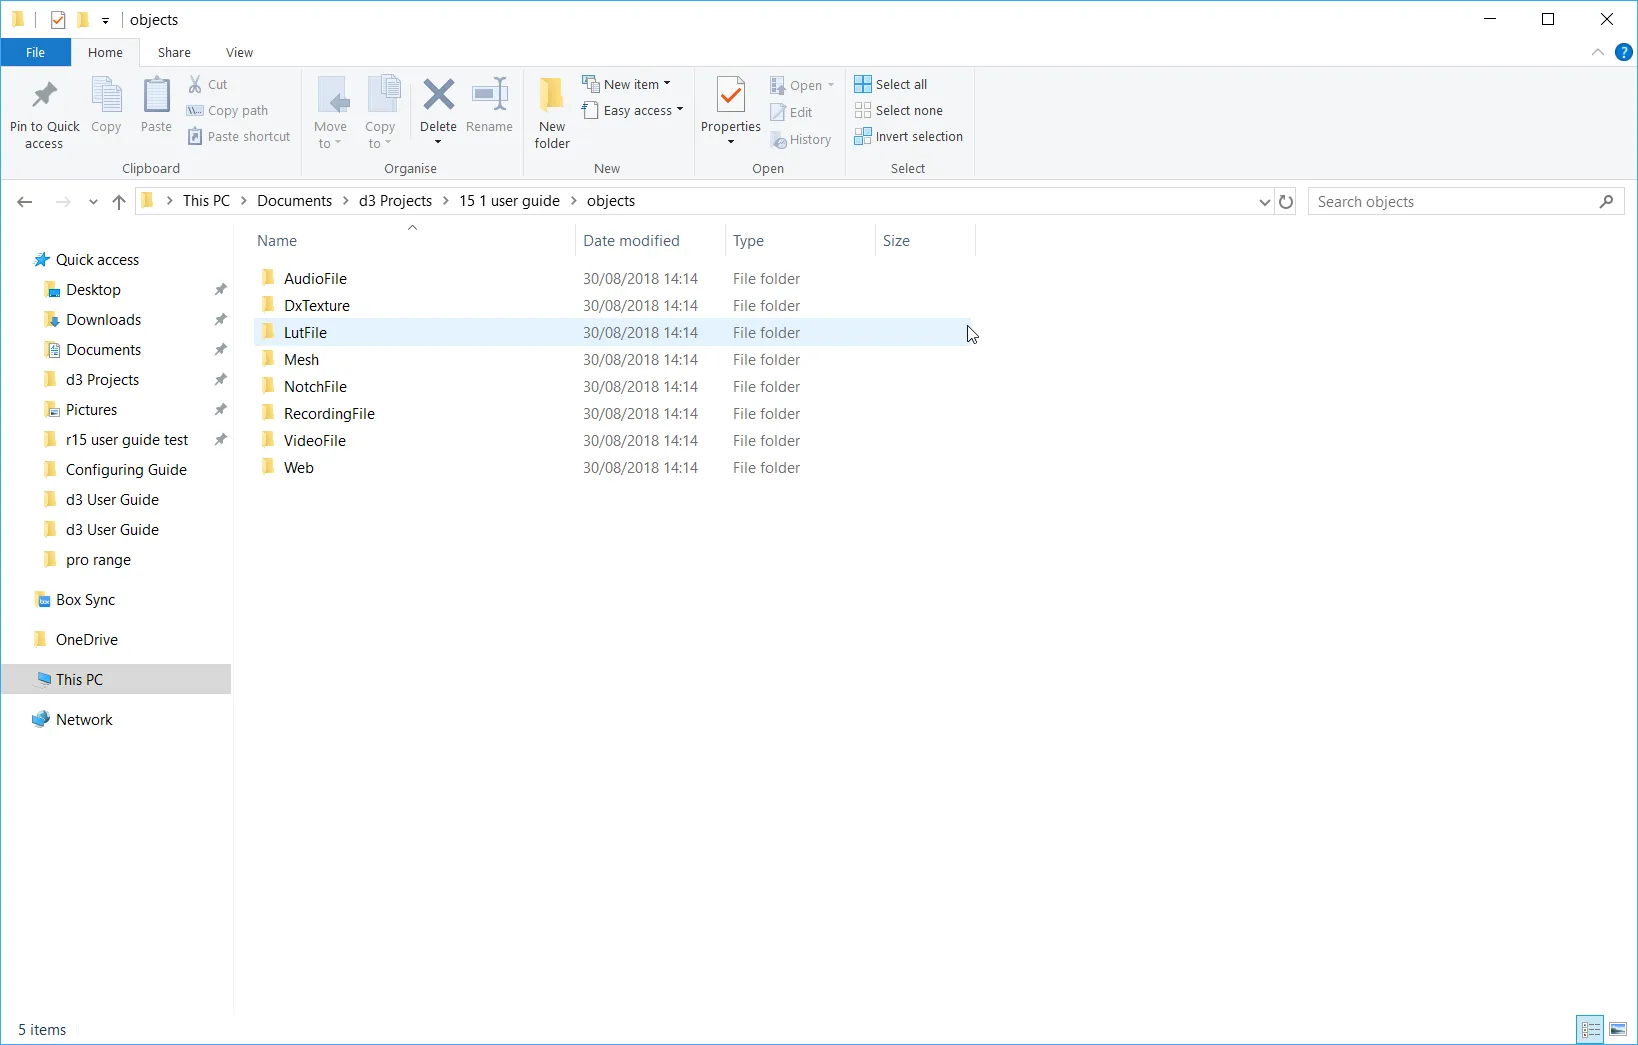
Task: Create a New folder
Action: coord(551,110)
